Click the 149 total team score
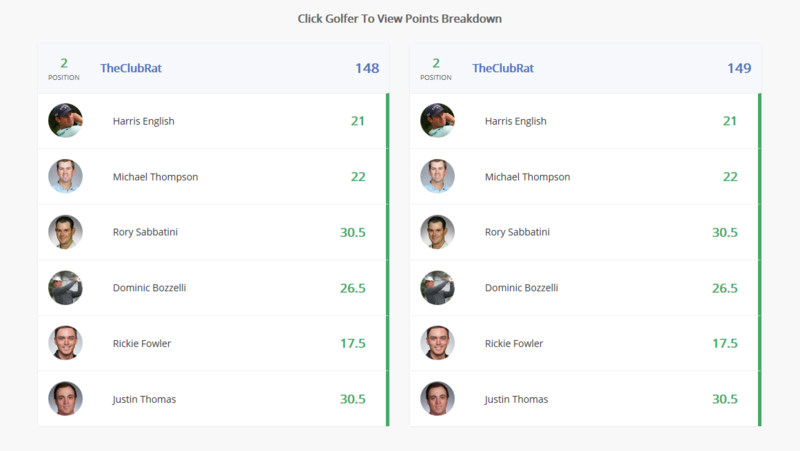This screenshot has width=800, height=451. coord(739,68)
